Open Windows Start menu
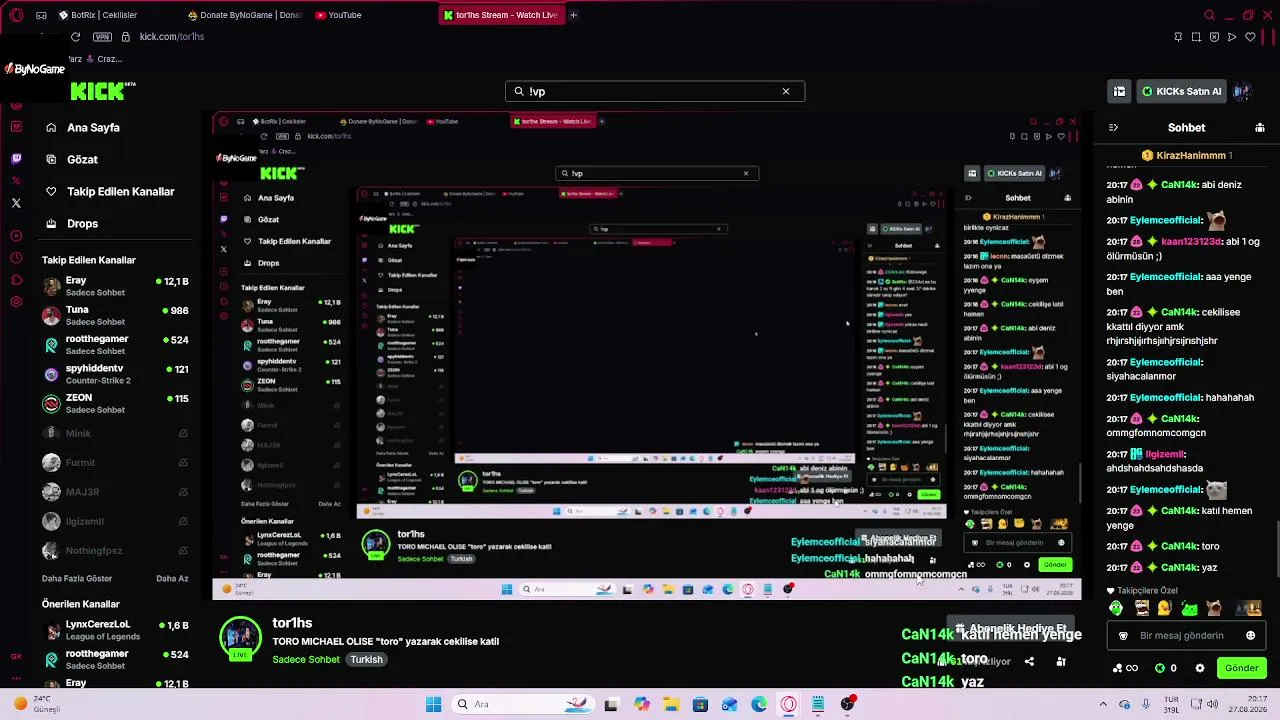The image size is (1280, 720). tap(433, 704)
